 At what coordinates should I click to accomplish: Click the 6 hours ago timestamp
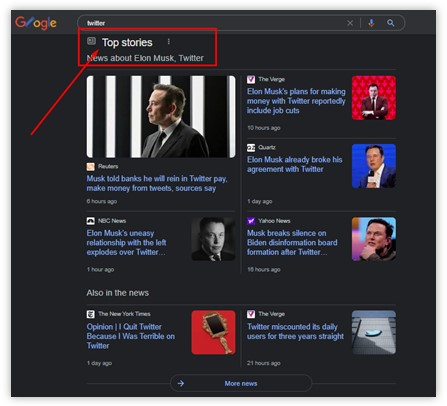(x=102, y=201)
